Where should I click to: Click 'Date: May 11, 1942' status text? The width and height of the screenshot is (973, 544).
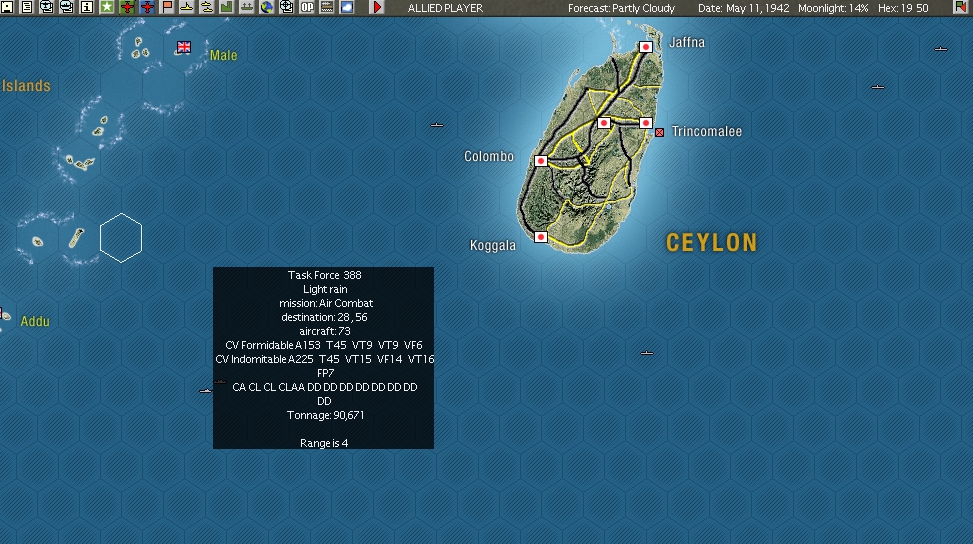743,8
